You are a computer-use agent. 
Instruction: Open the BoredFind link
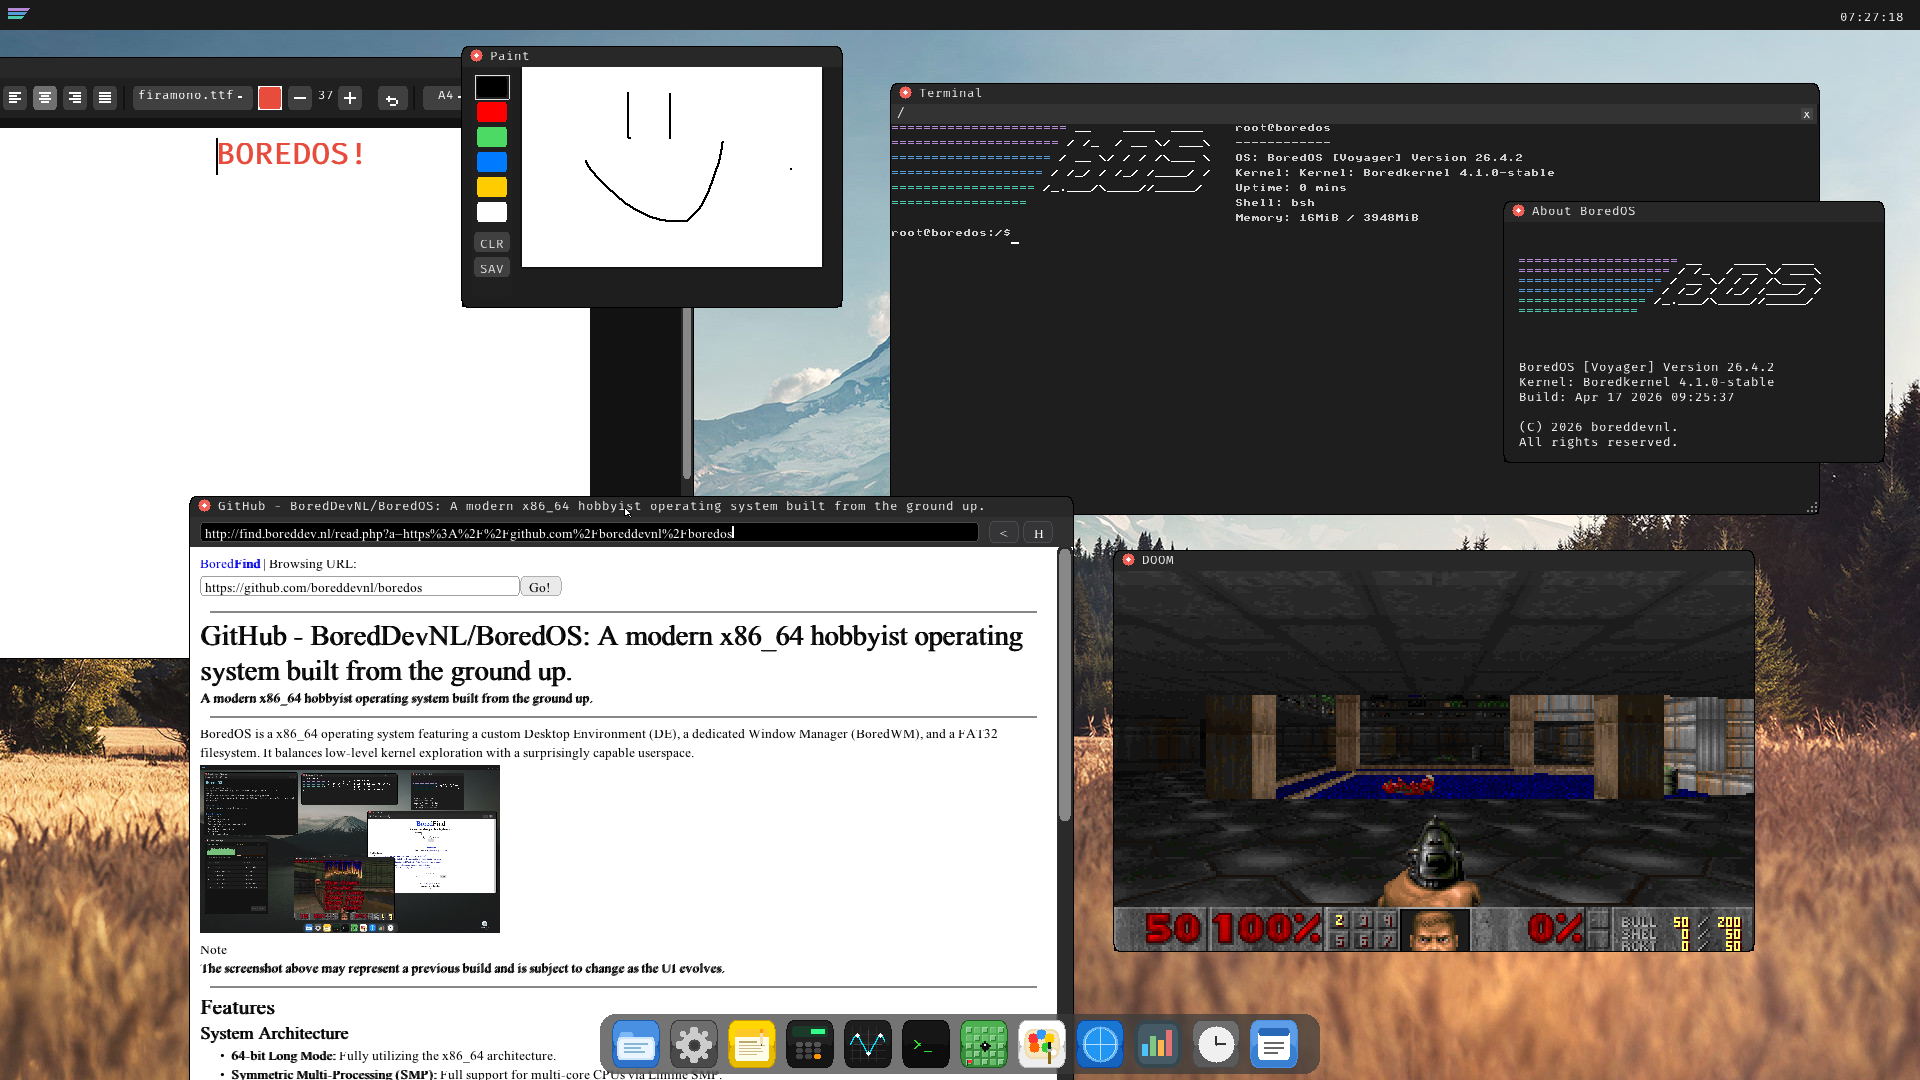(x=230, y=564)
